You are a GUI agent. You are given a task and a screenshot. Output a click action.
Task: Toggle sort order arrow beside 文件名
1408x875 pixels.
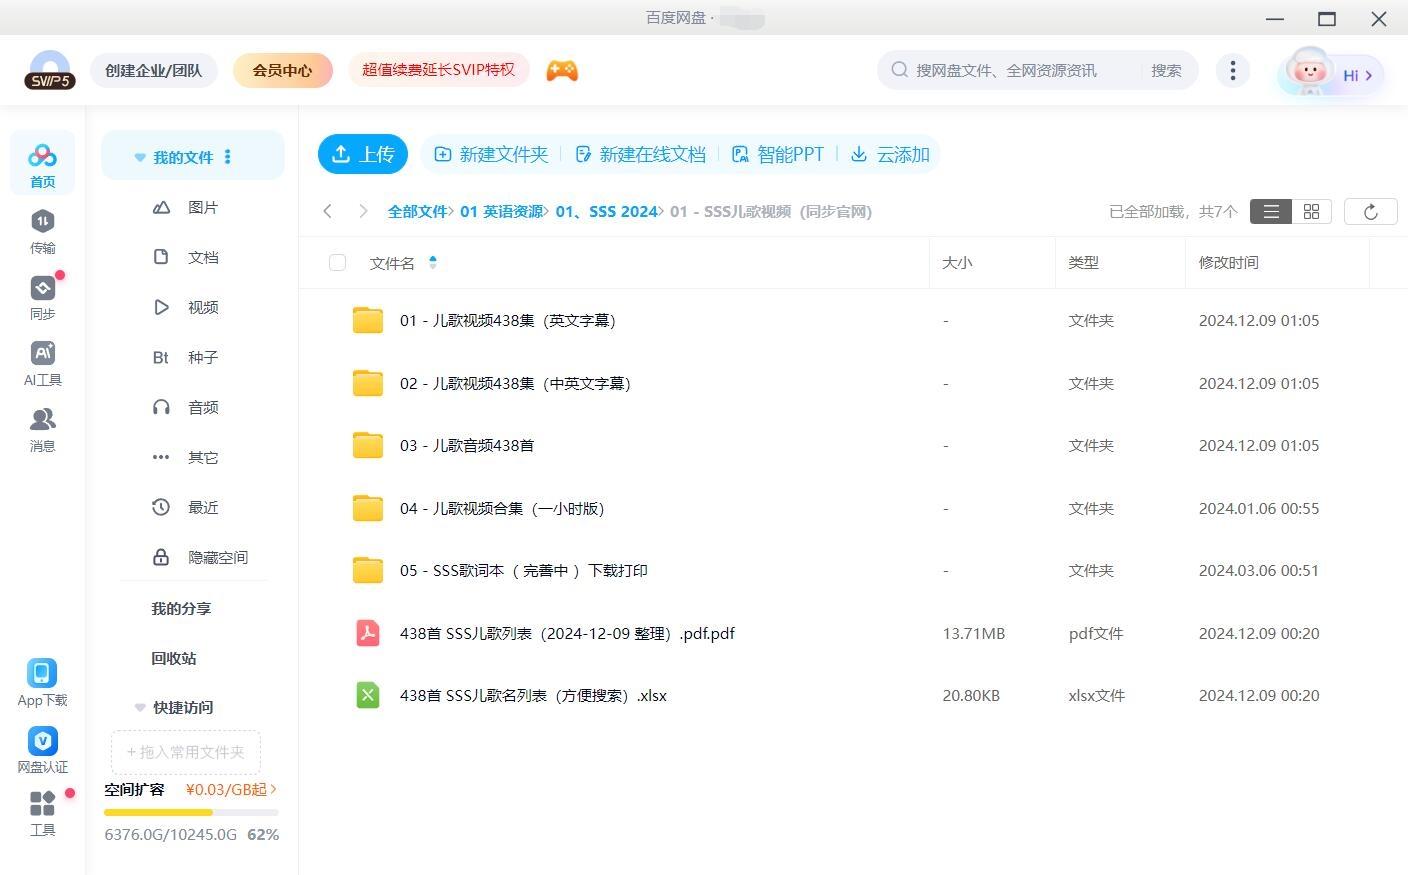pos(433,263)
